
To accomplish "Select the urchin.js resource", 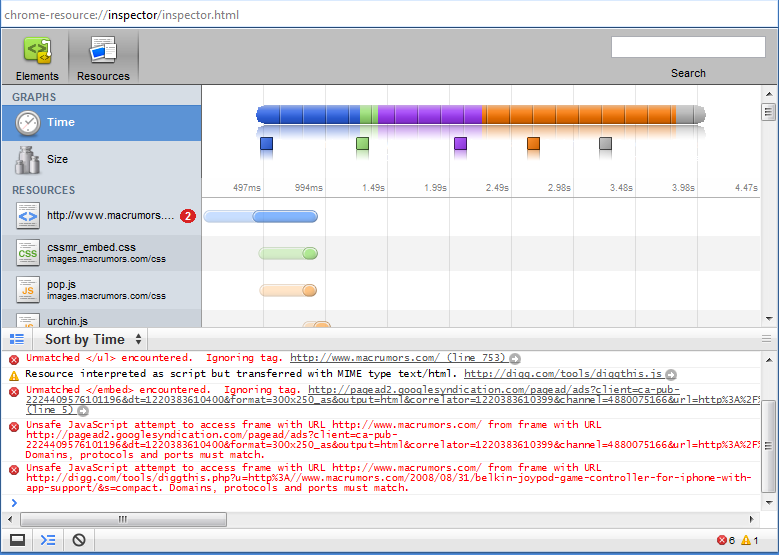I will click(101, 319).
